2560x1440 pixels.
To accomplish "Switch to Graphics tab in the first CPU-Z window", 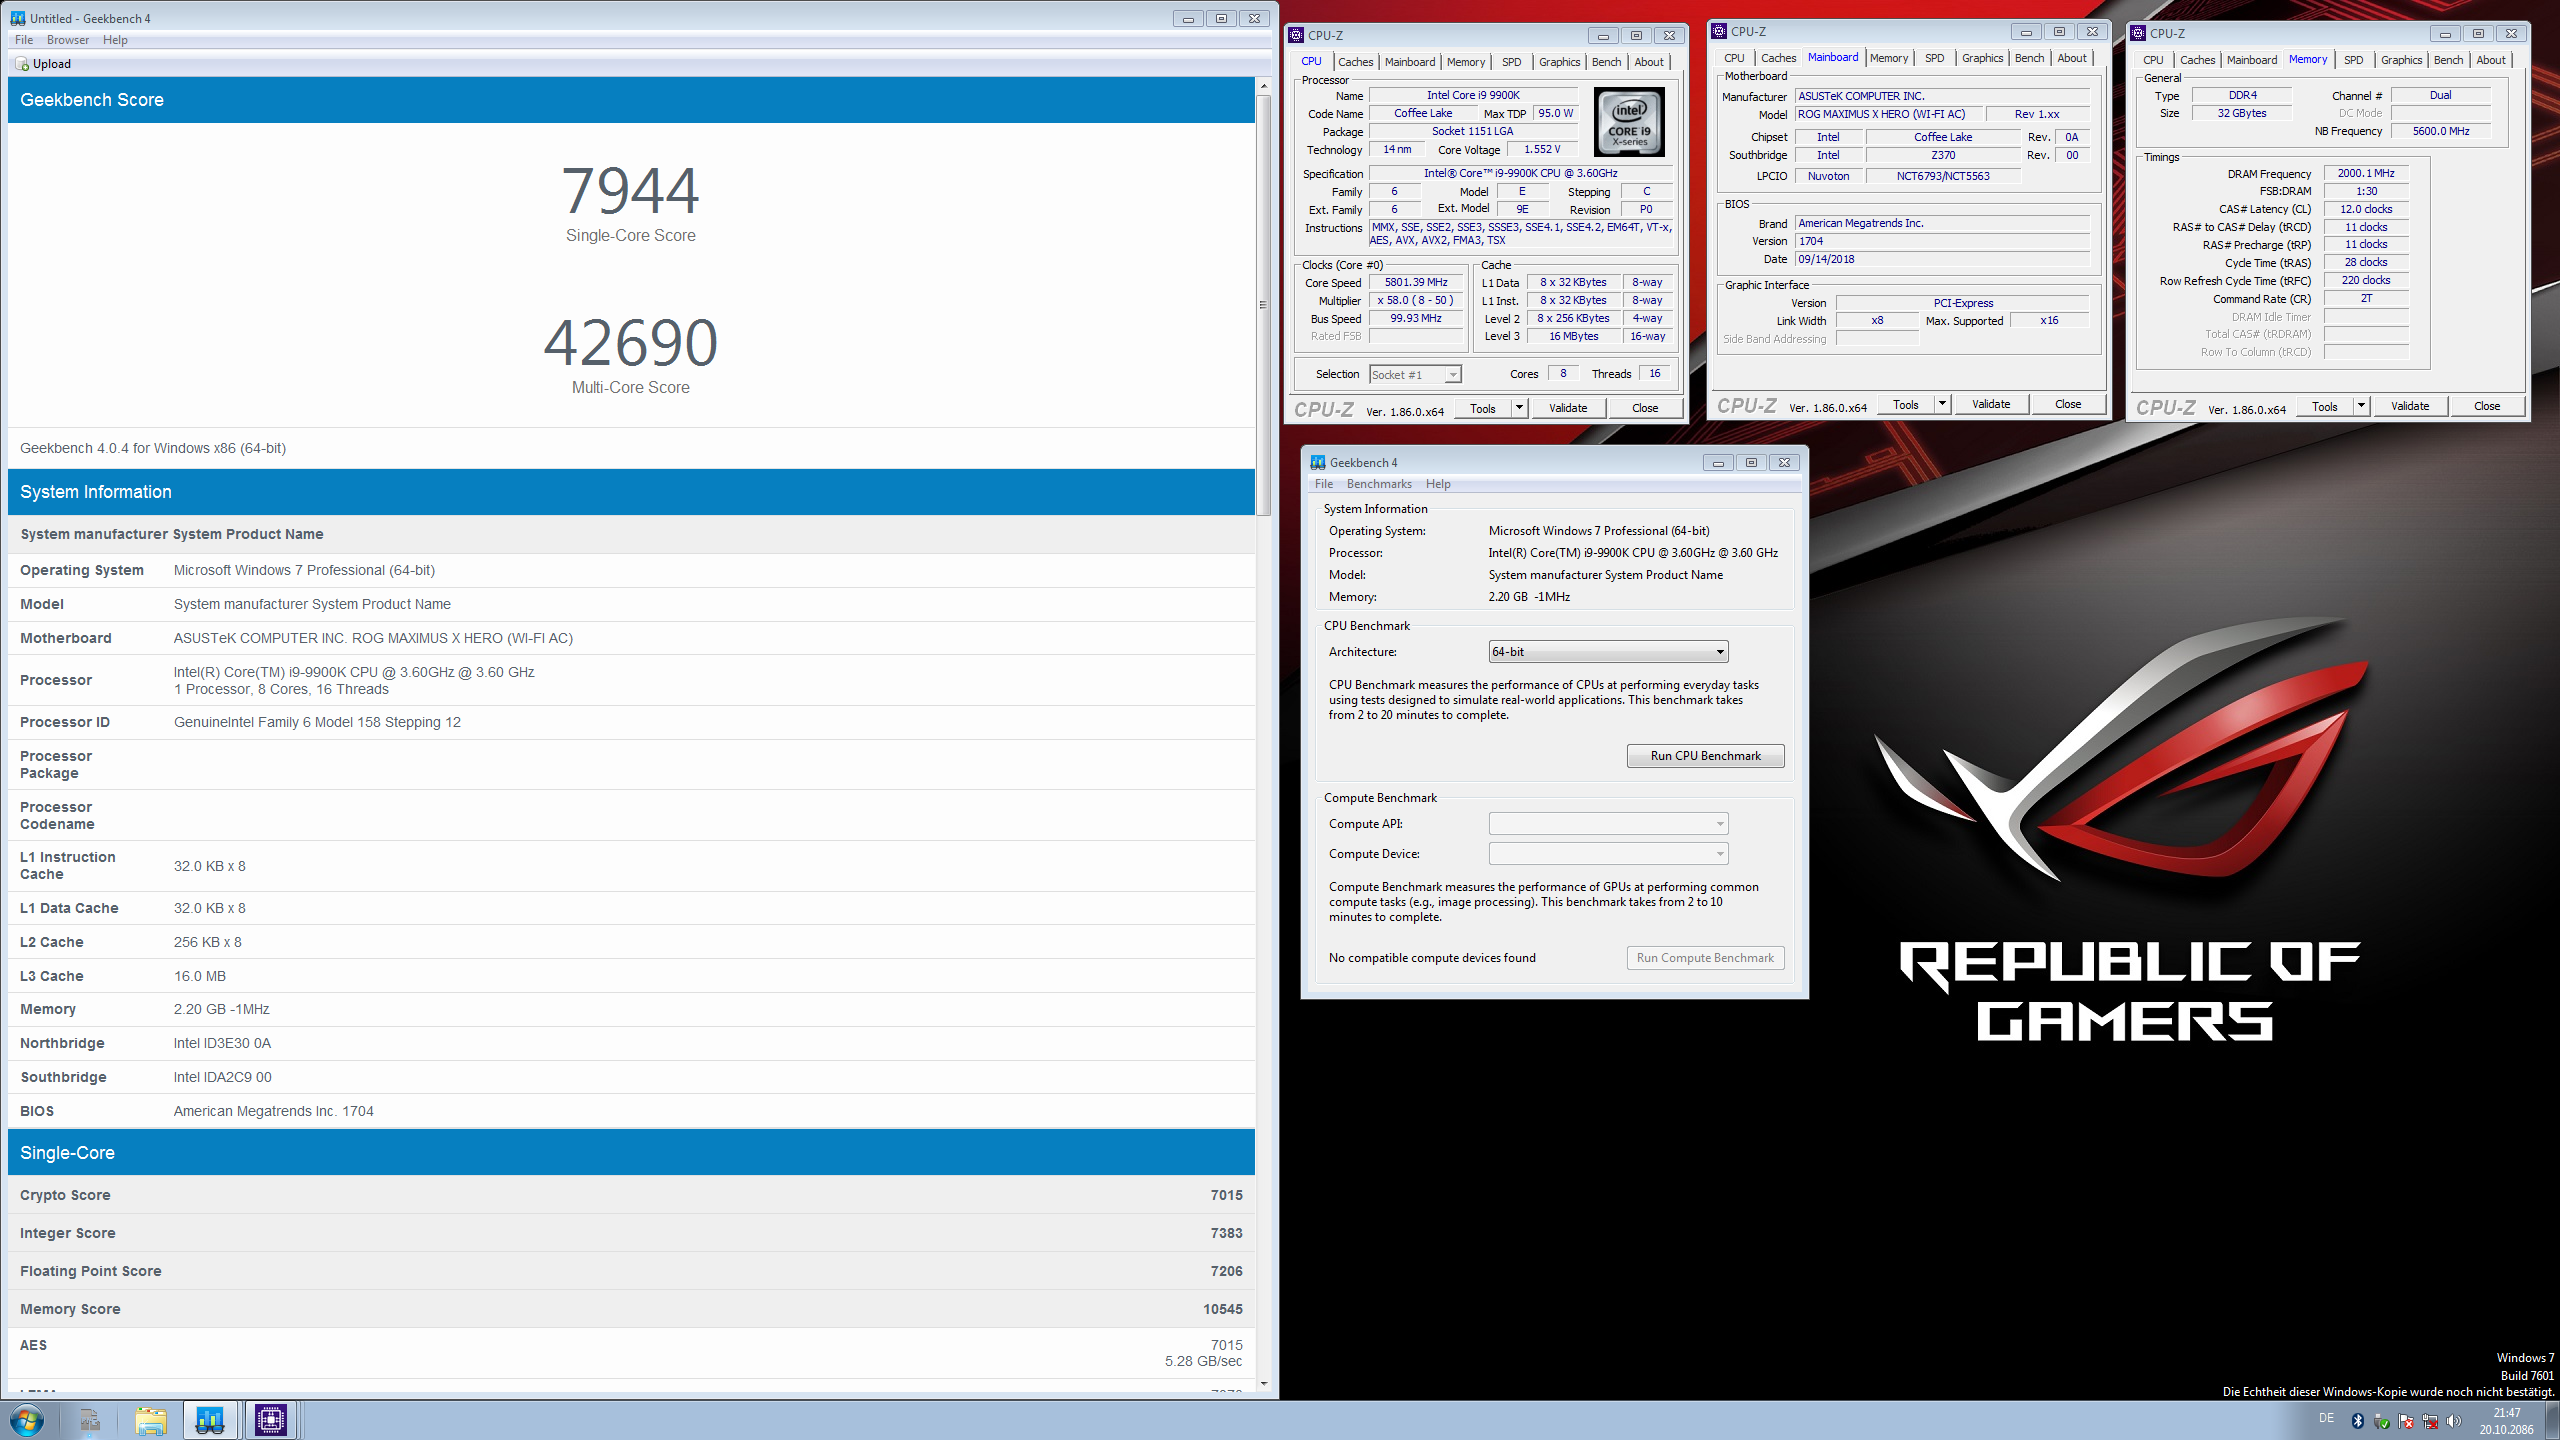I will (x=1559, y=62).
